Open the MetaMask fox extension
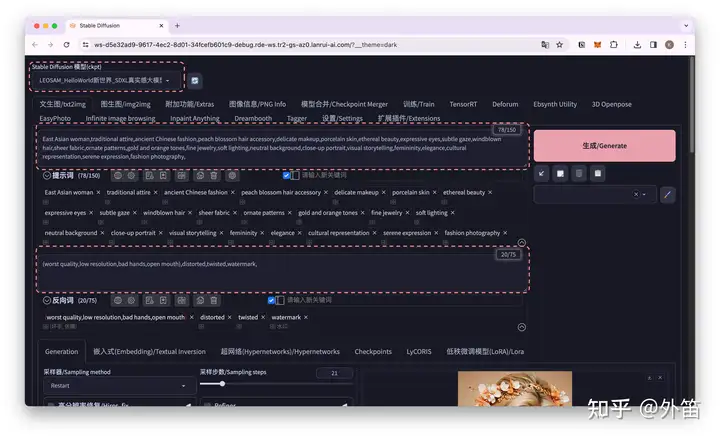Image resolution: width=720 pixels, height=439 pixels. tap(597, 45)
